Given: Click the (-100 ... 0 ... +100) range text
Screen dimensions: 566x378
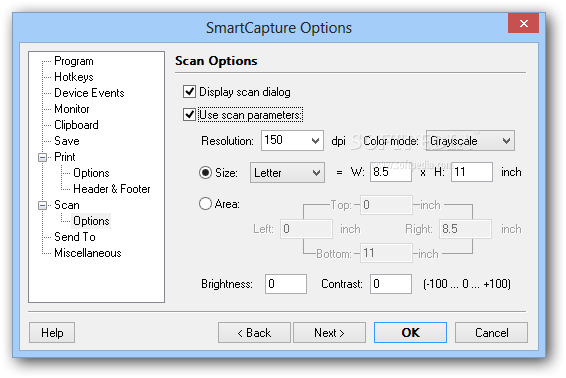Looking at the screenshot, I should (x=467, y=284).
